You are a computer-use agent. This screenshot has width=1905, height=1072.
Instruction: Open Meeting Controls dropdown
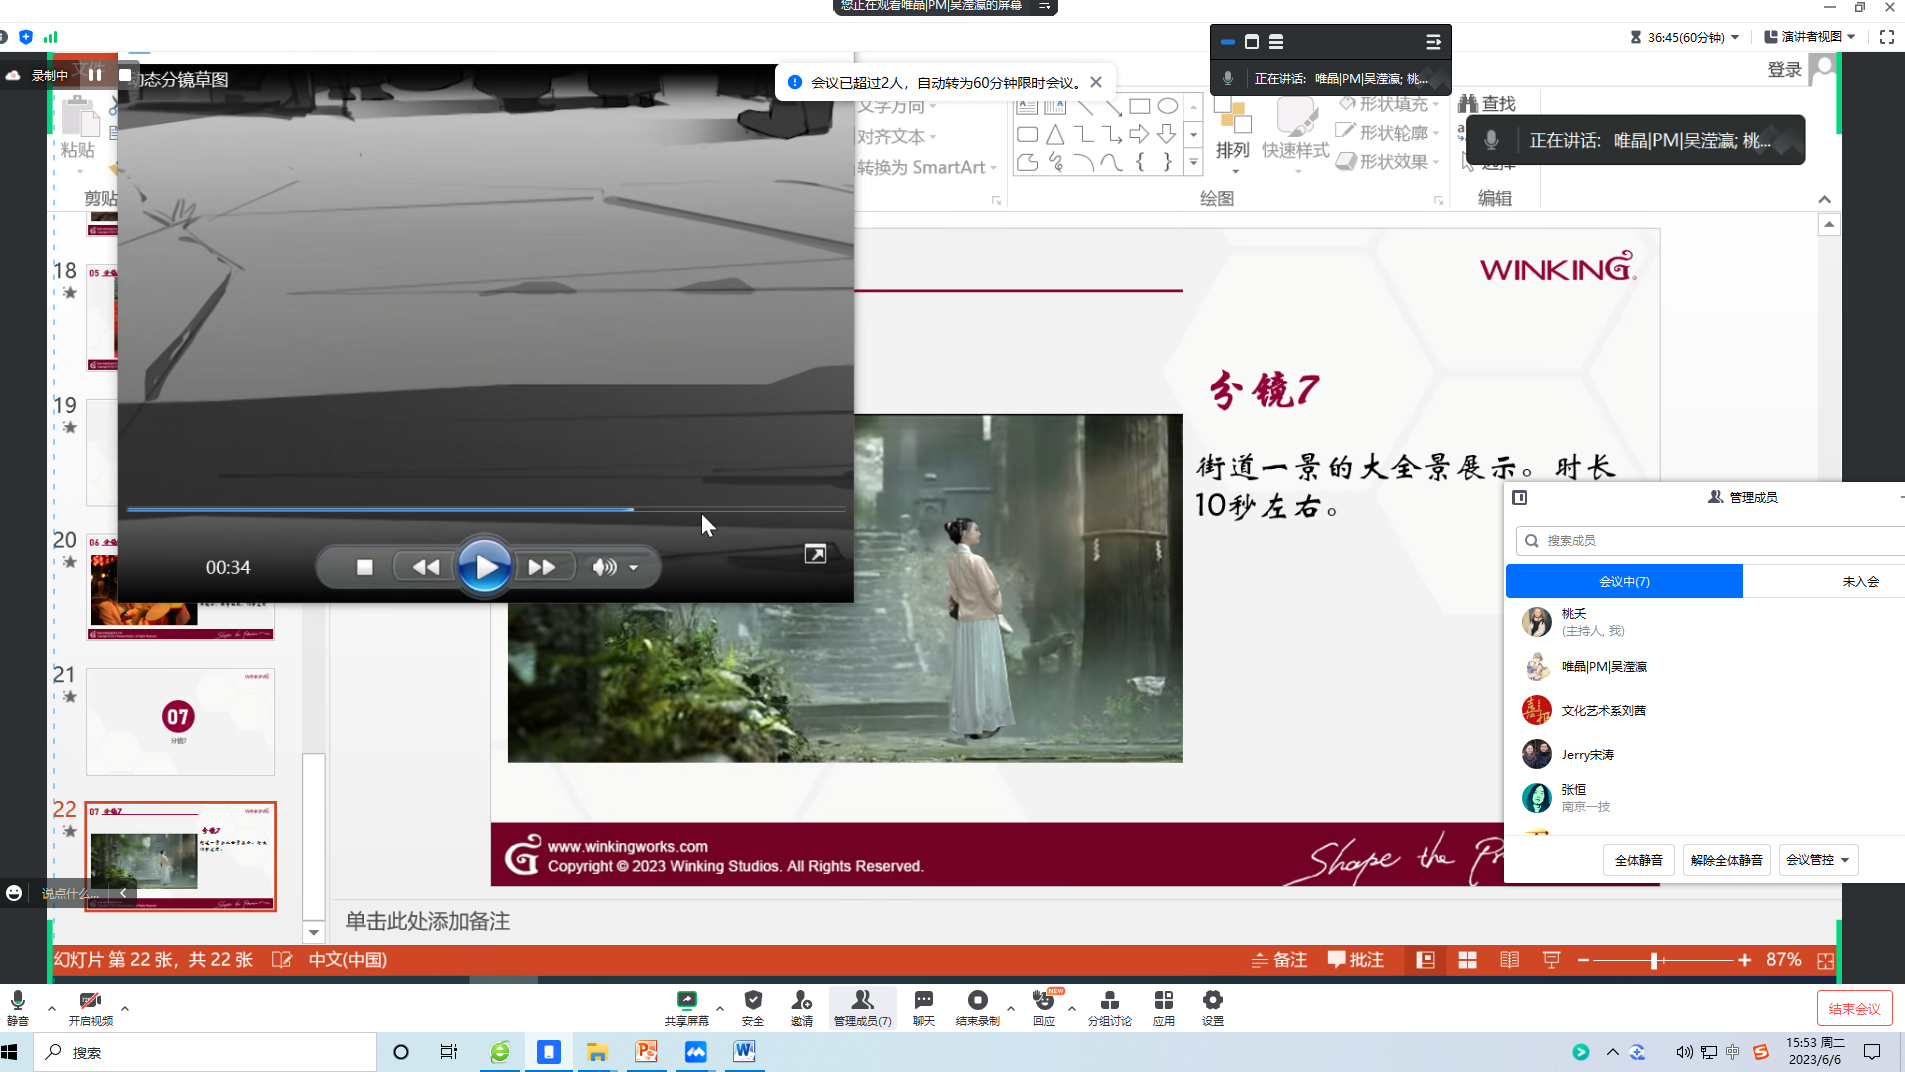[x=1818, y=860]
